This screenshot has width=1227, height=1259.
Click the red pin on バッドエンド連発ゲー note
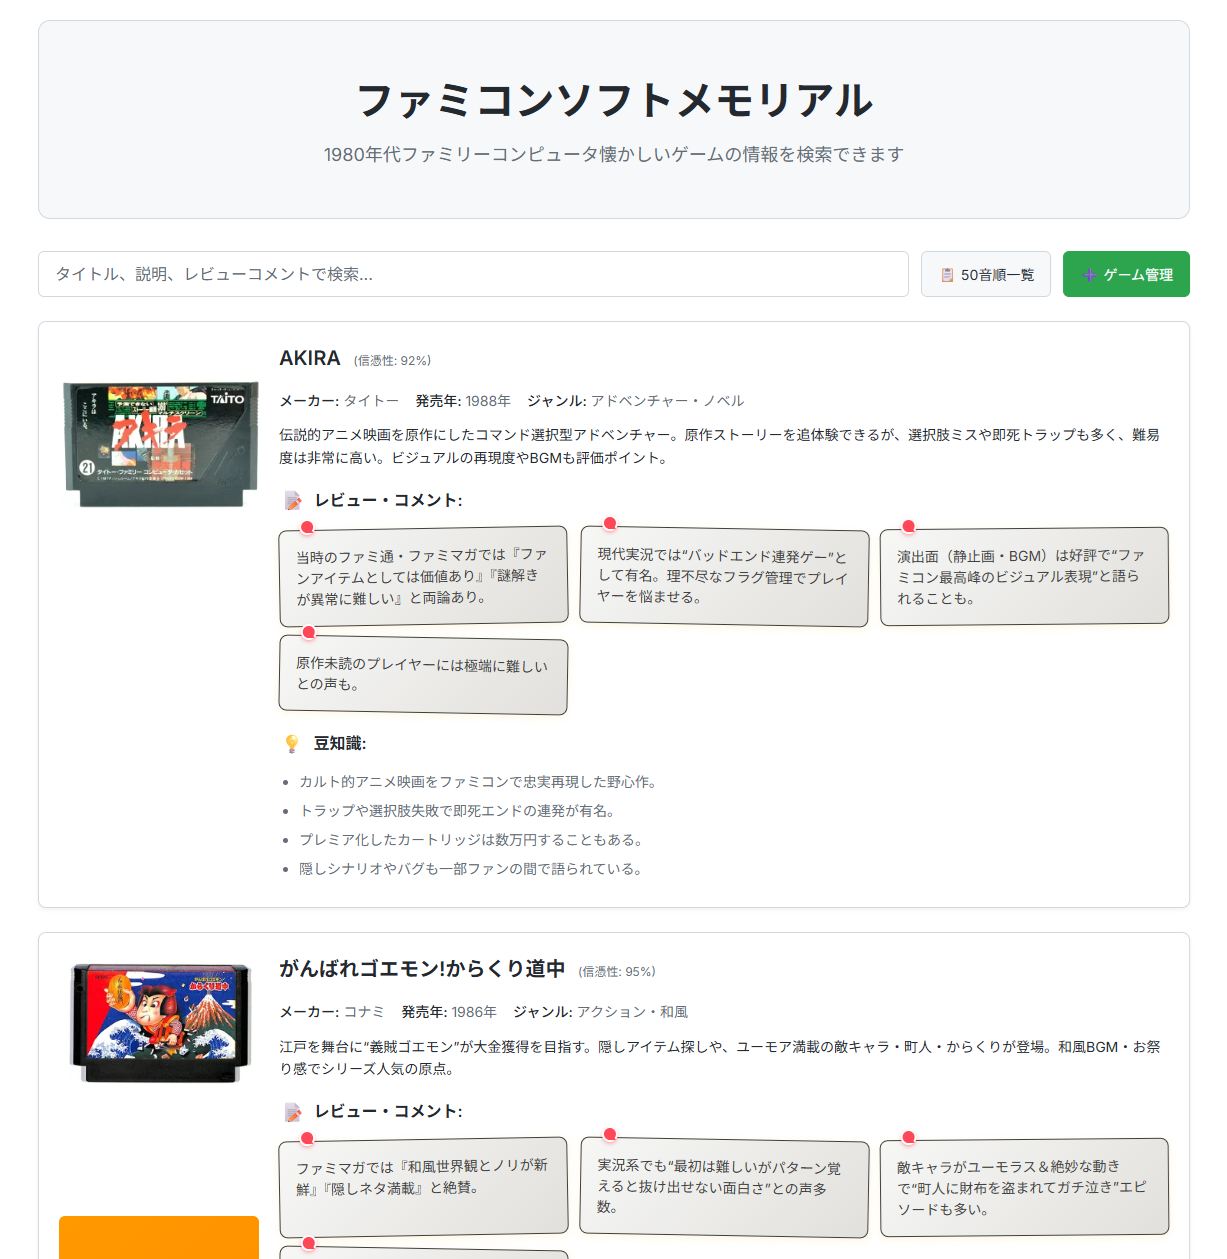pyautogui.click(x=610, y=523)
